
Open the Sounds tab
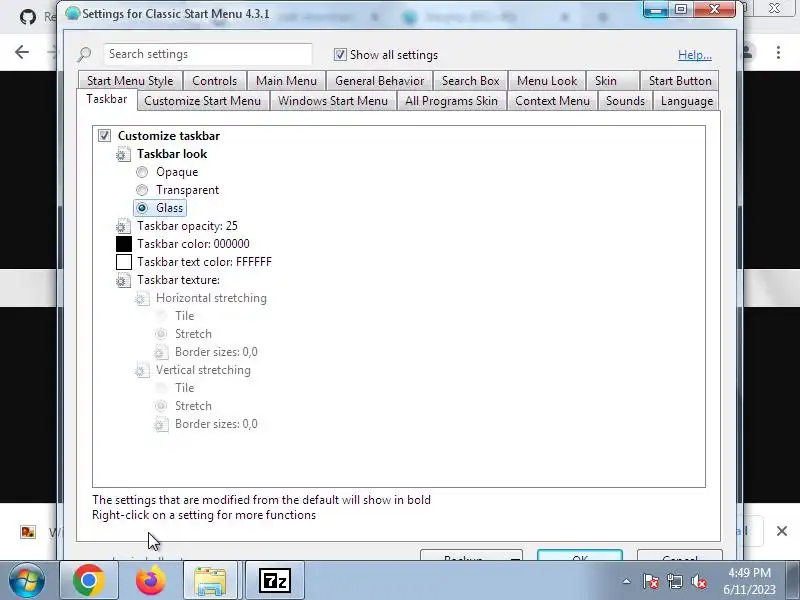pyautogui.click(x=625, y=101)
